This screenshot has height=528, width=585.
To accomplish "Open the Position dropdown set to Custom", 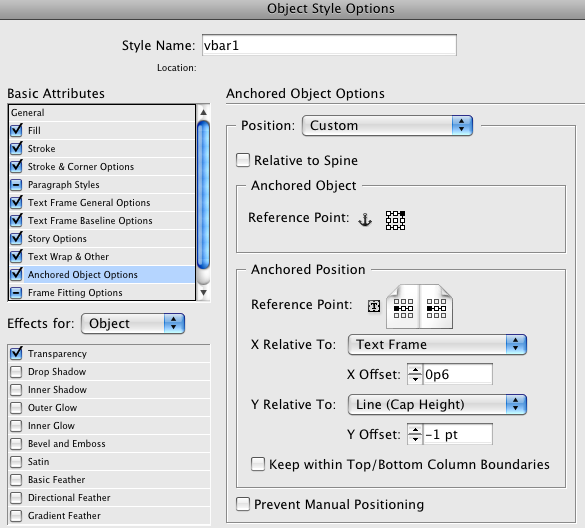I will (x=387, y=125).
